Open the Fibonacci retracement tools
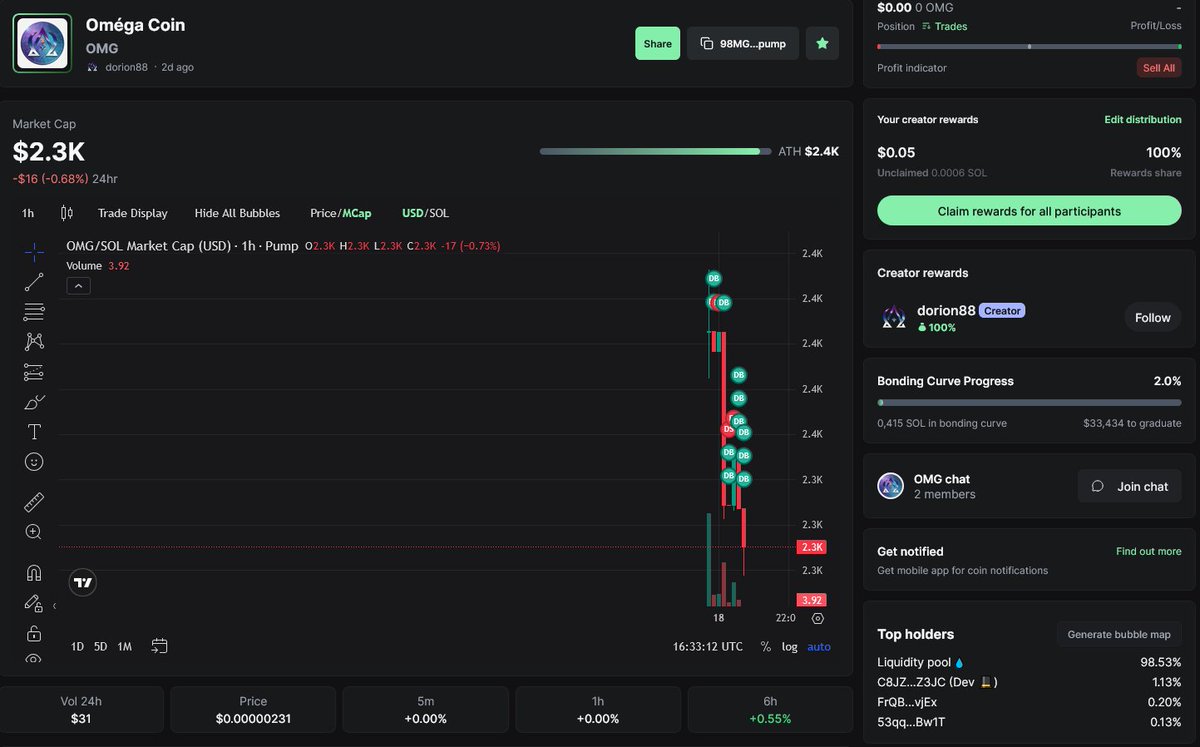Viewport: 1200px width, 747px height. coord(34,312)
